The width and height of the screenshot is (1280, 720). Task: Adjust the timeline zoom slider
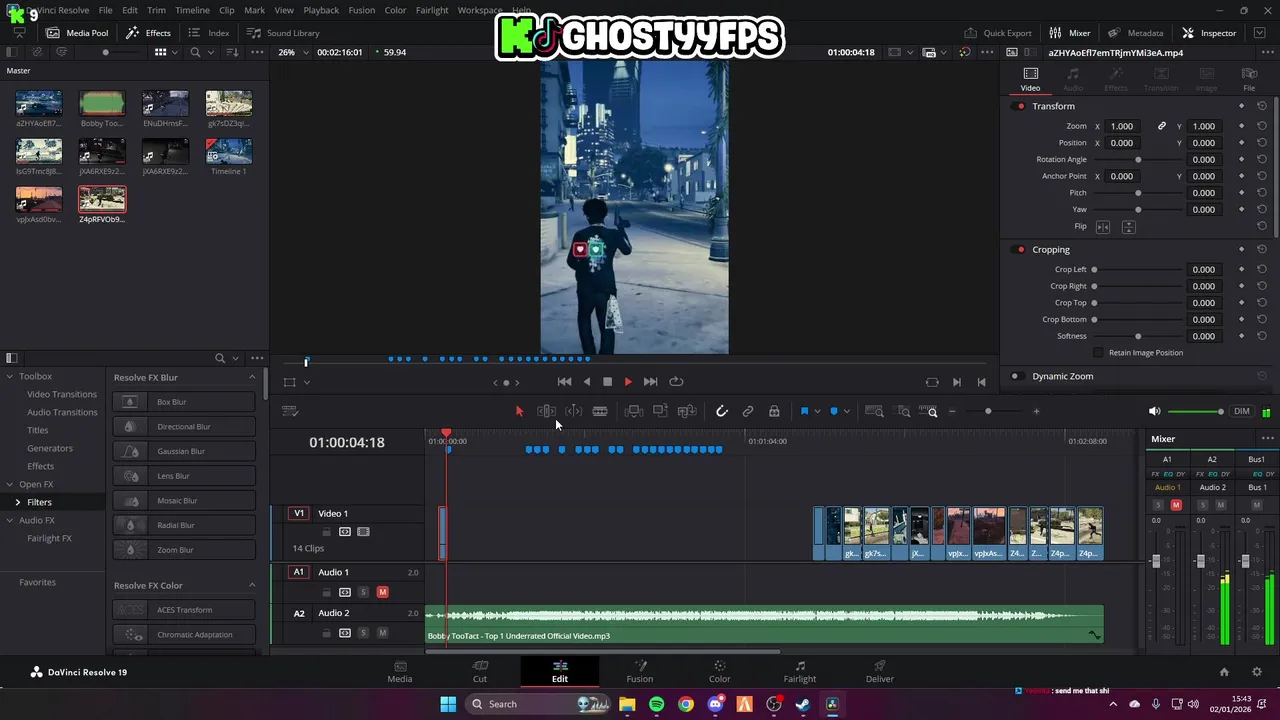(988, 411)
